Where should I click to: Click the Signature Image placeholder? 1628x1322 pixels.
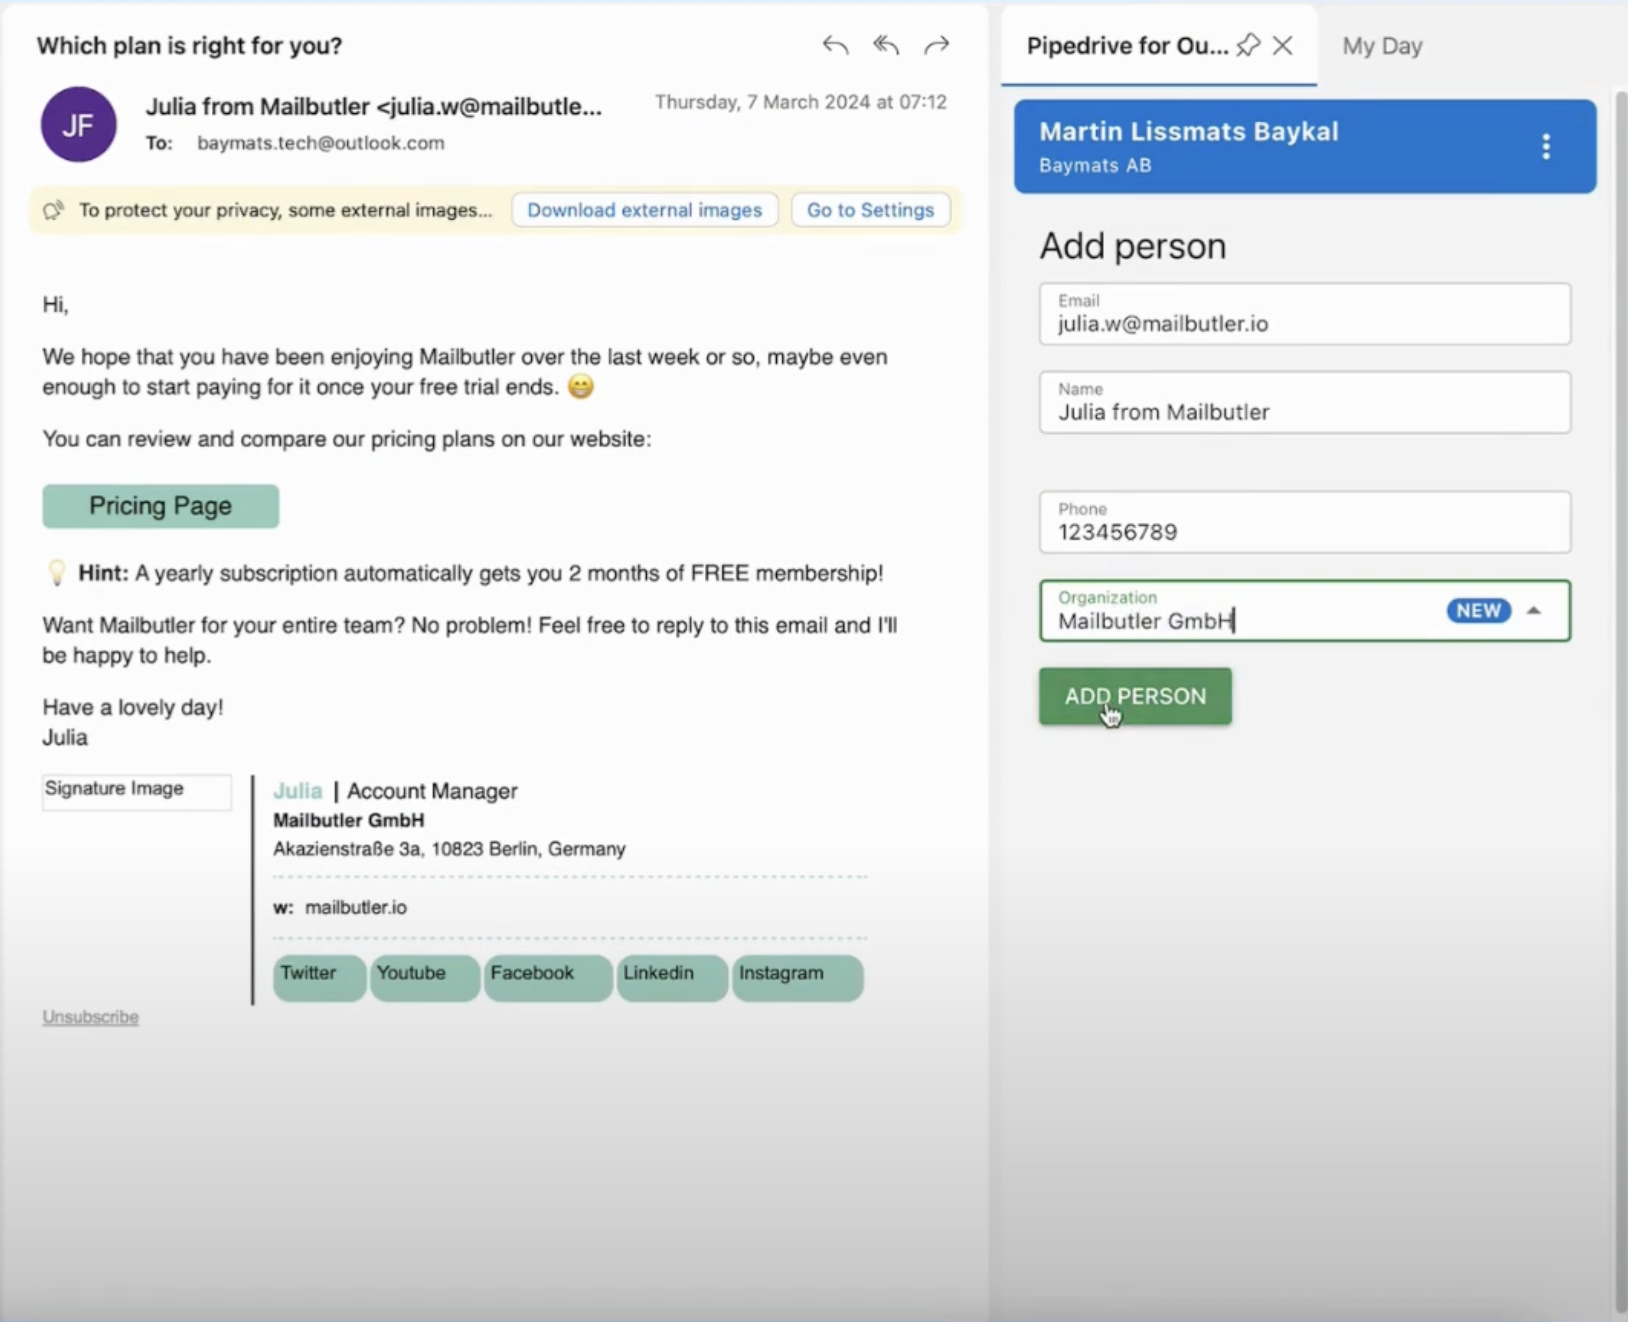136,791
